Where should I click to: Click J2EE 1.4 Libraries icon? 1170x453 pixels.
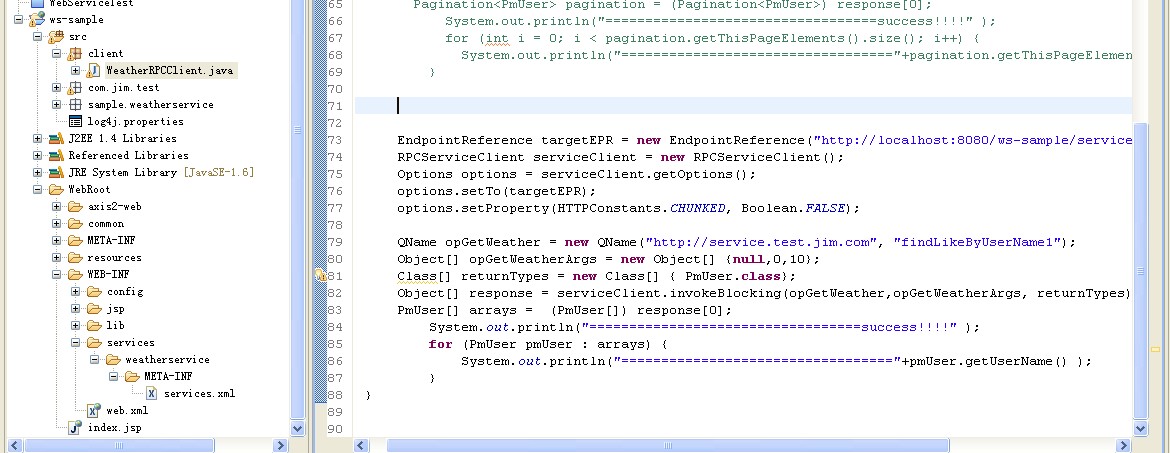pos(55,138)
